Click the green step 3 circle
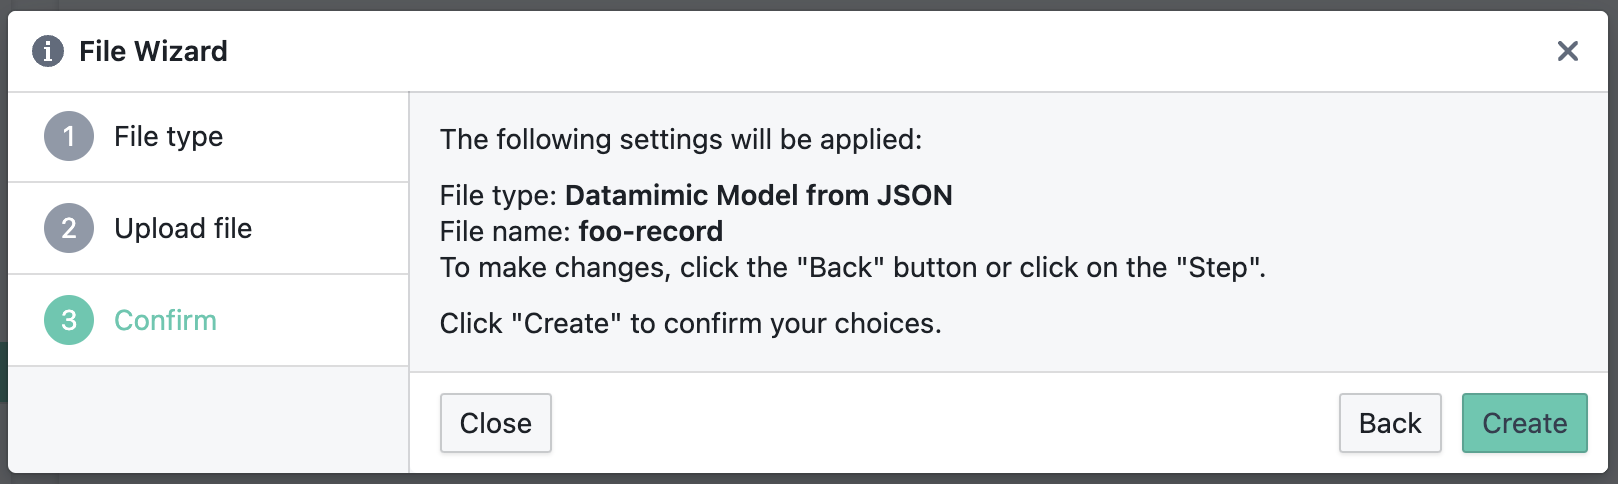Screen dimensions: 1618x484 [69, 320]
